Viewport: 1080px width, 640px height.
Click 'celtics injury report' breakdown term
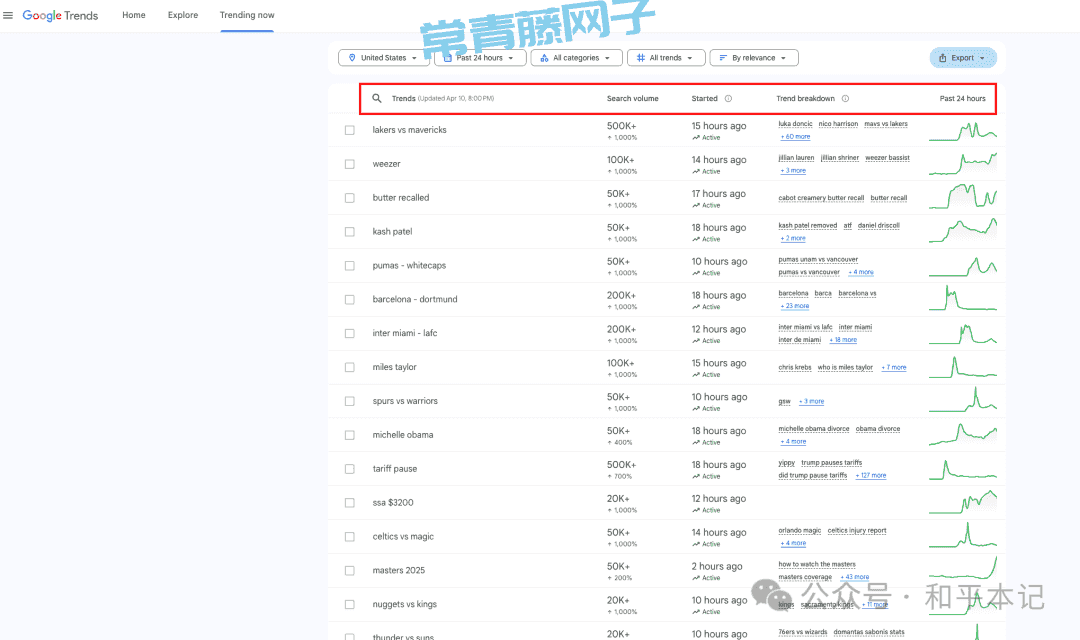pyautogui.click(x=857, y=530)
